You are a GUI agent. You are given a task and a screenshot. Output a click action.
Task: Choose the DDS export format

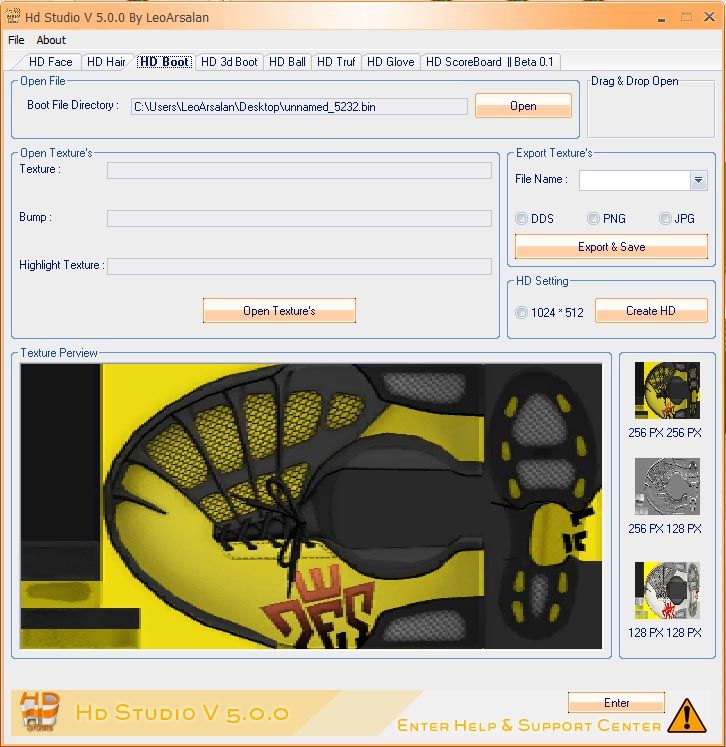coord(522,219)
